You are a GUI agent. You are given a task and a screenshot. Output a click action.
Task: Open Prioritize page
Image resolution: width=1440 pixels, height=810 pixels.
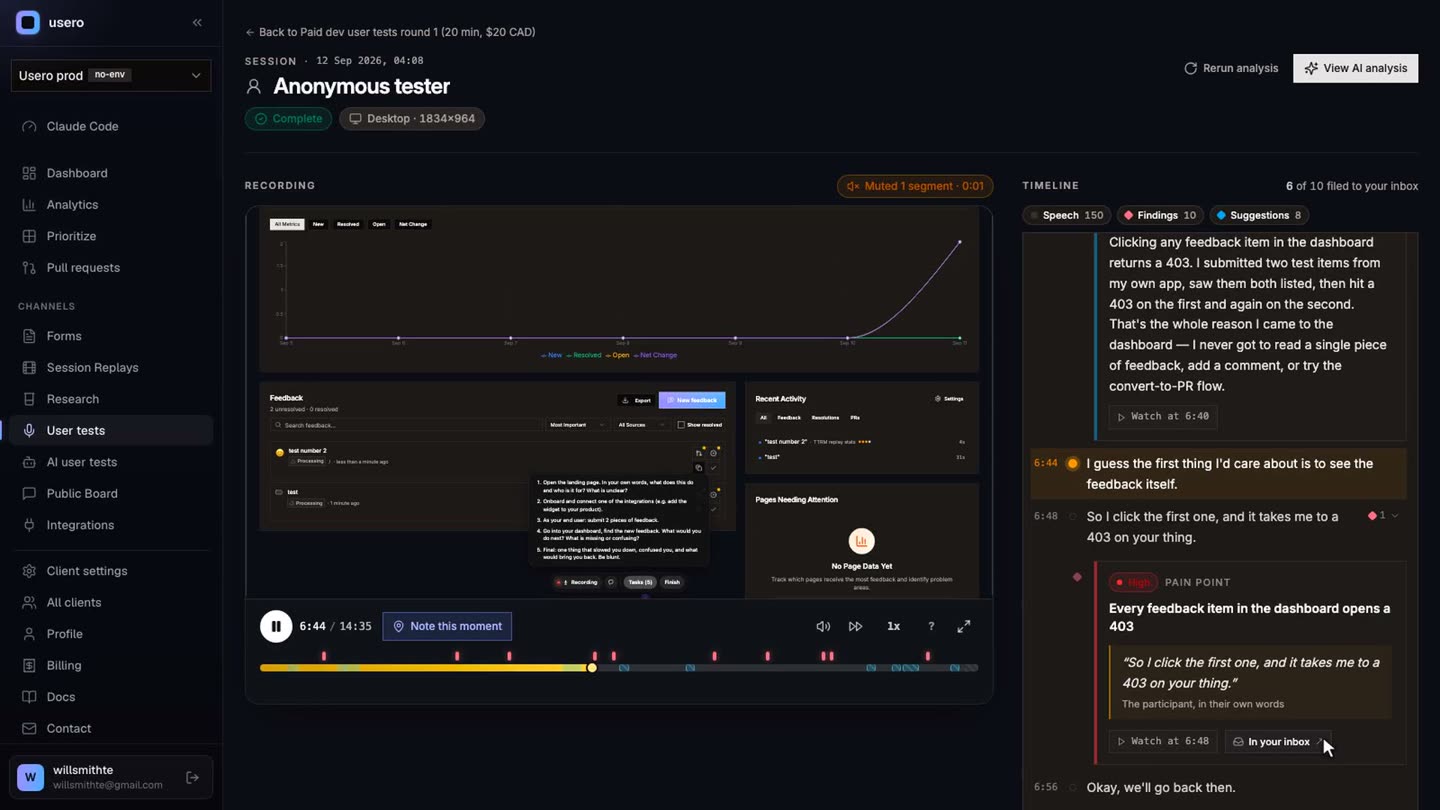pyautogui.click(x=111, y=236)
